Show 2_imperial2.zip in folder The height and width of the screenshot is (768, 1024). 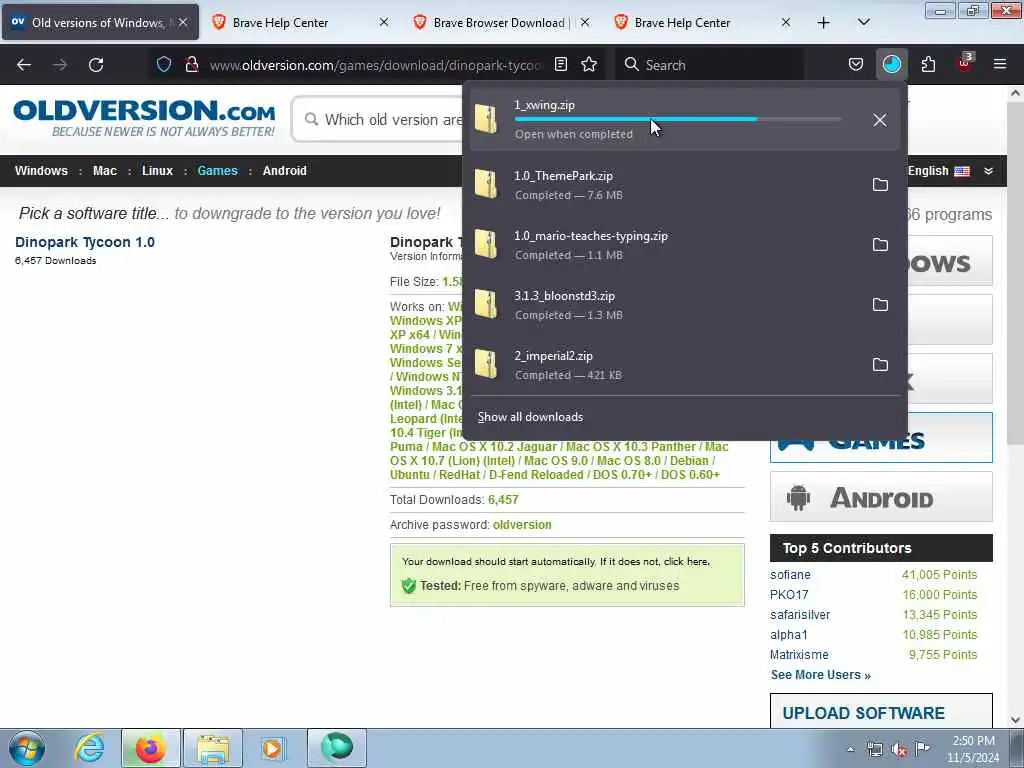[880, 365]
